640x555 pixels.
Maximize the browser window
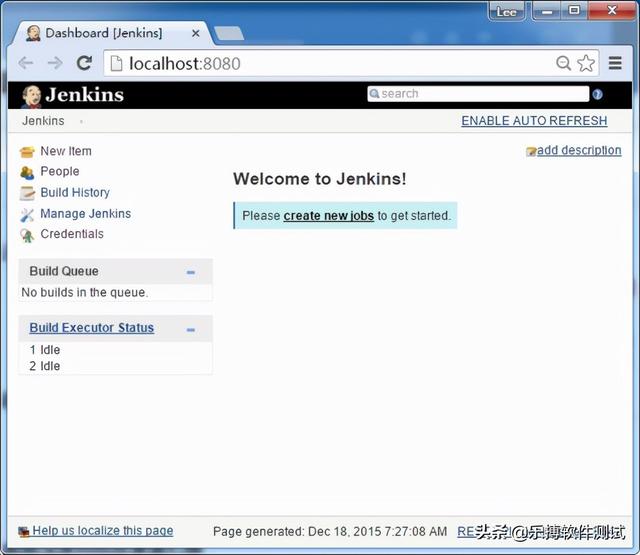coord(574,11)
